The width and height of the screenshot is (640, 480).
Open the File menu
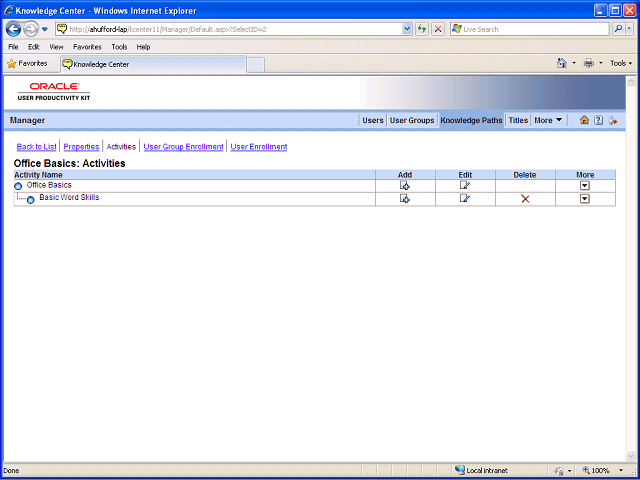coord(13,47)
